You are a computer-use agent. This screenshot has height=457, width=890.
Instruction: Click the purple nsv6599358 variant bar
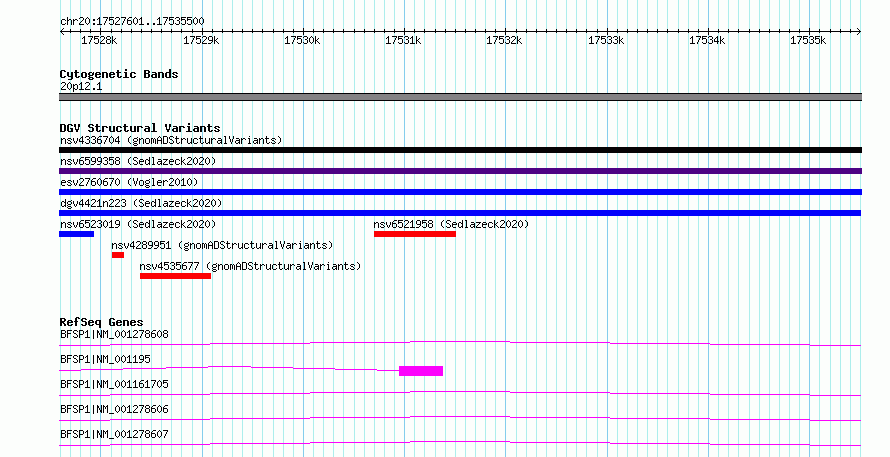click(x=460, y=171)
